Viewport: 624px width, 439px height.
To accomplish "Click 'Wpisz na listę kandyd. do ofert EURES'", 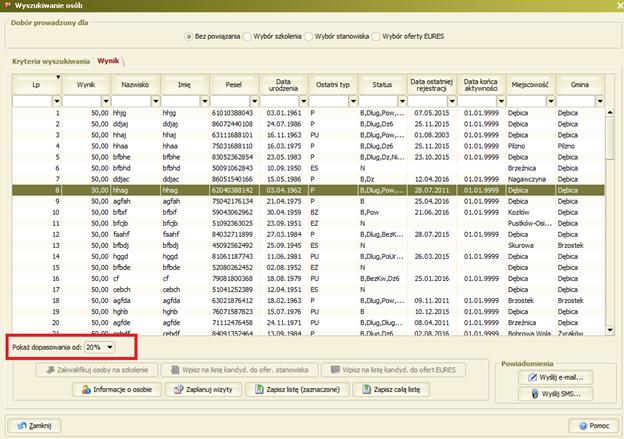I will [393, 370].
